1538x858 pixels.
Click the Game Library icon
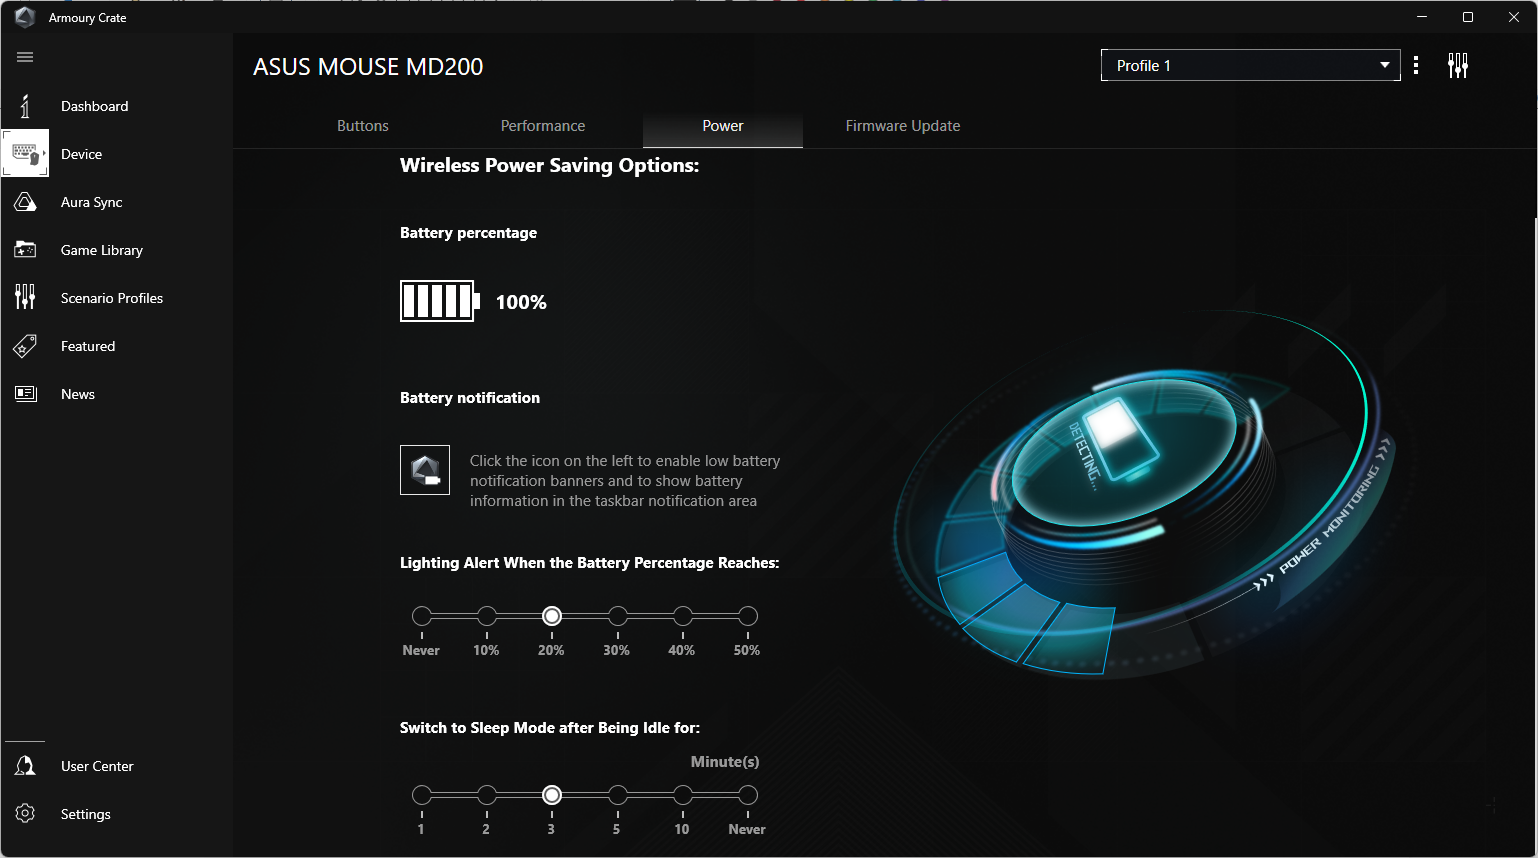(25, 250)
